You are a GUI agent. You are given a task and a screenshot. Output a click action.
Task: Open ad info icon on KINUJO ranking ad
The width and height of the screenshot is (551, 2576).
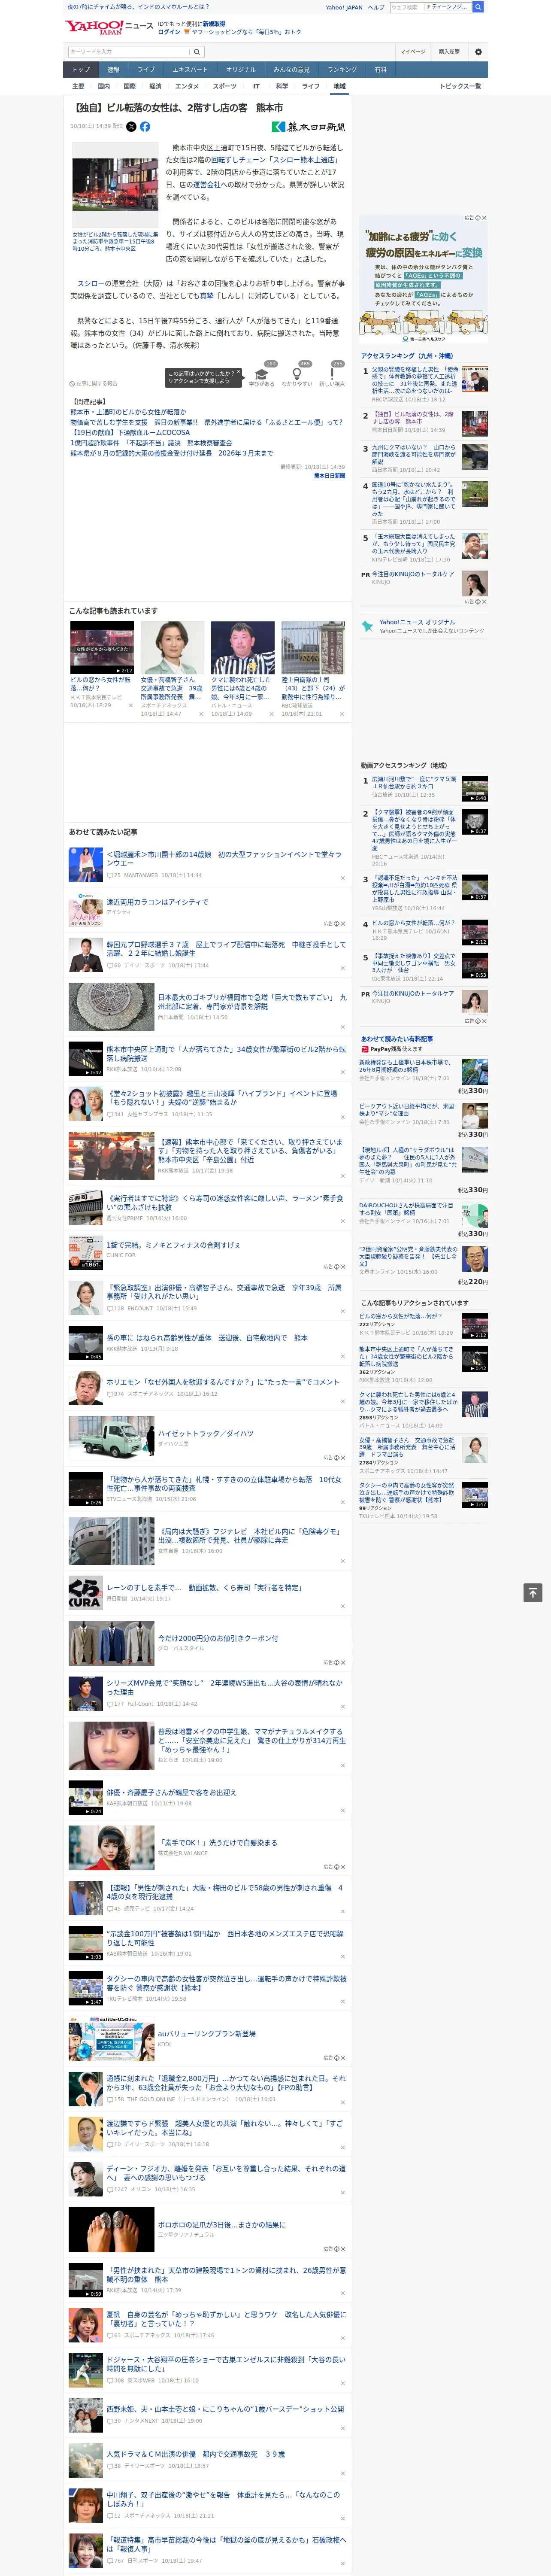tap(478, 602)
